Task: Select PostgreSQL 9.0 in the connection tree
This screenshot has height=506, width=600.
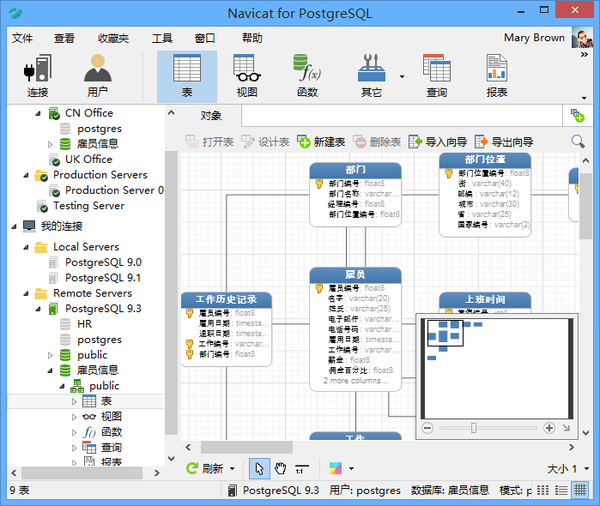Action: tap(103, 262)
